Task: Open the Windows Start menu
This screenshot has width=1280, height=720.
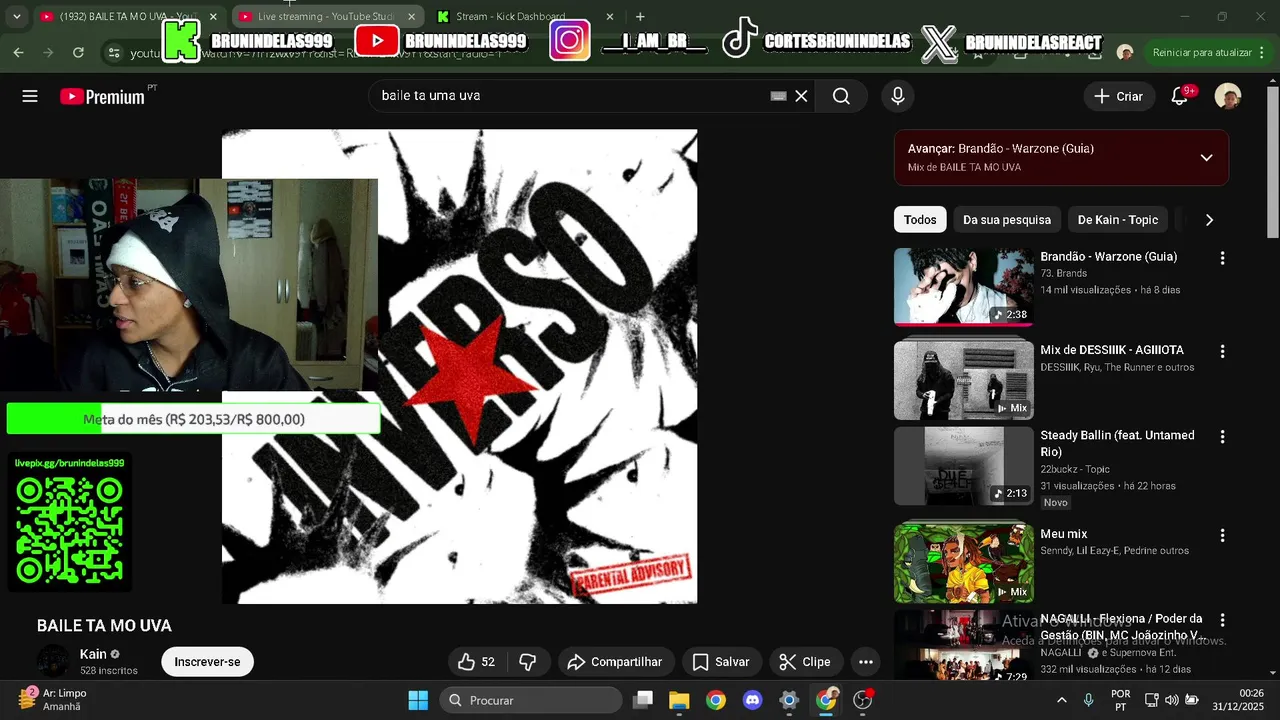Action: (x=418, y=700)
